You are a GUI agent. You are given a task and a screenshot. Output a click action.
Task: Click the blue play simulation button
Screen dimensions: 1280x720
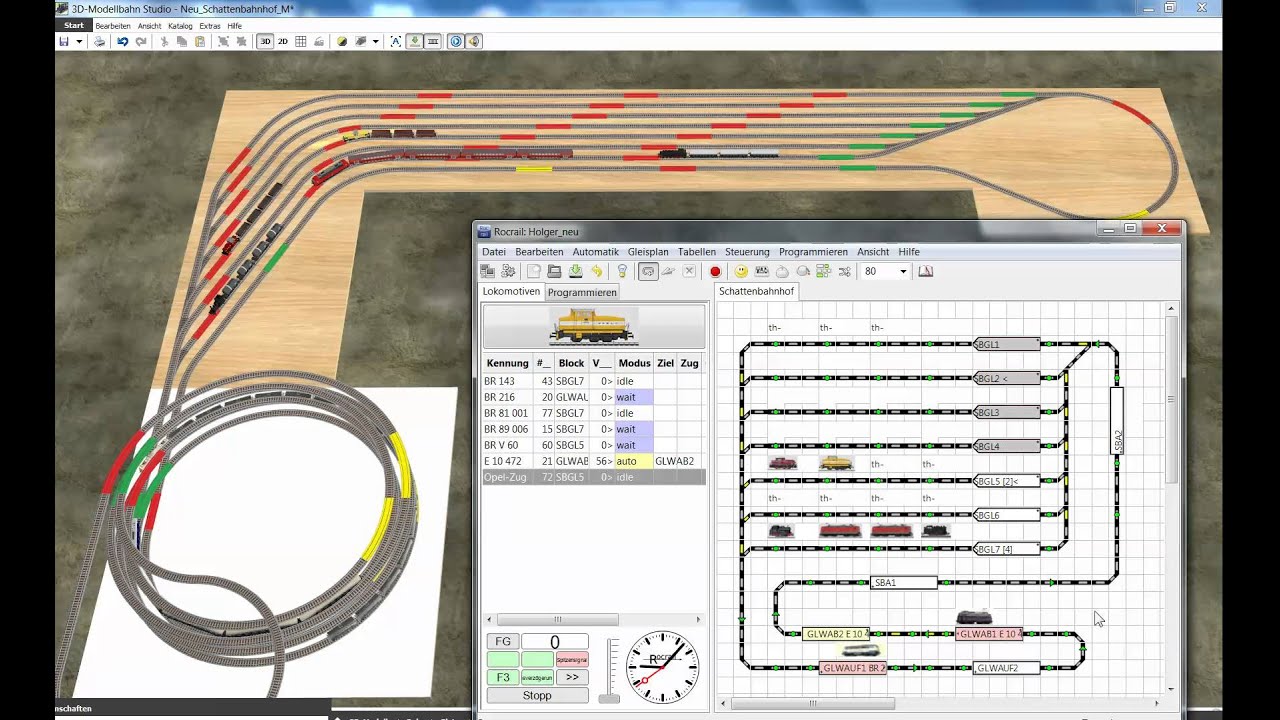click(x=456, y=42)
